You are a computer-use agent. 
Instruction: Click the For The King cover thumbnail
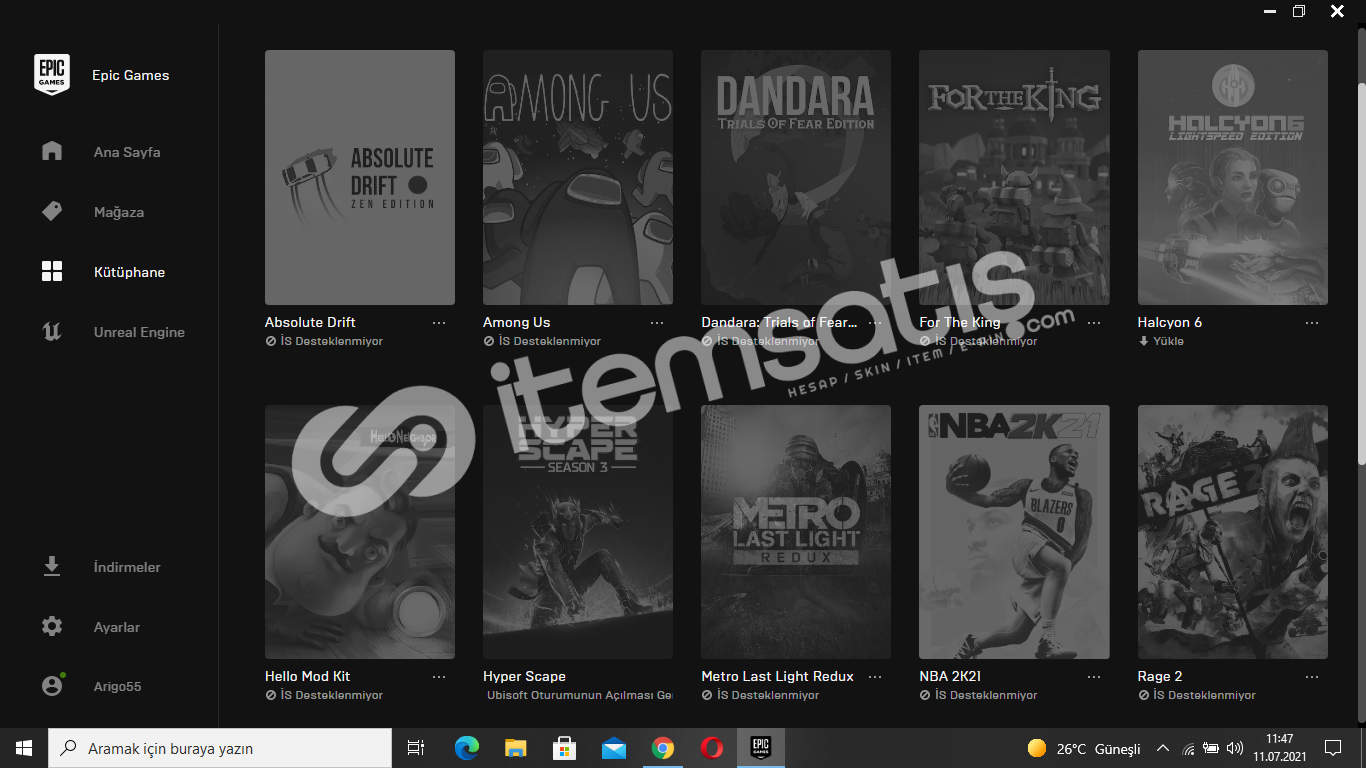pyautogui.click(x=1014, y=177)
